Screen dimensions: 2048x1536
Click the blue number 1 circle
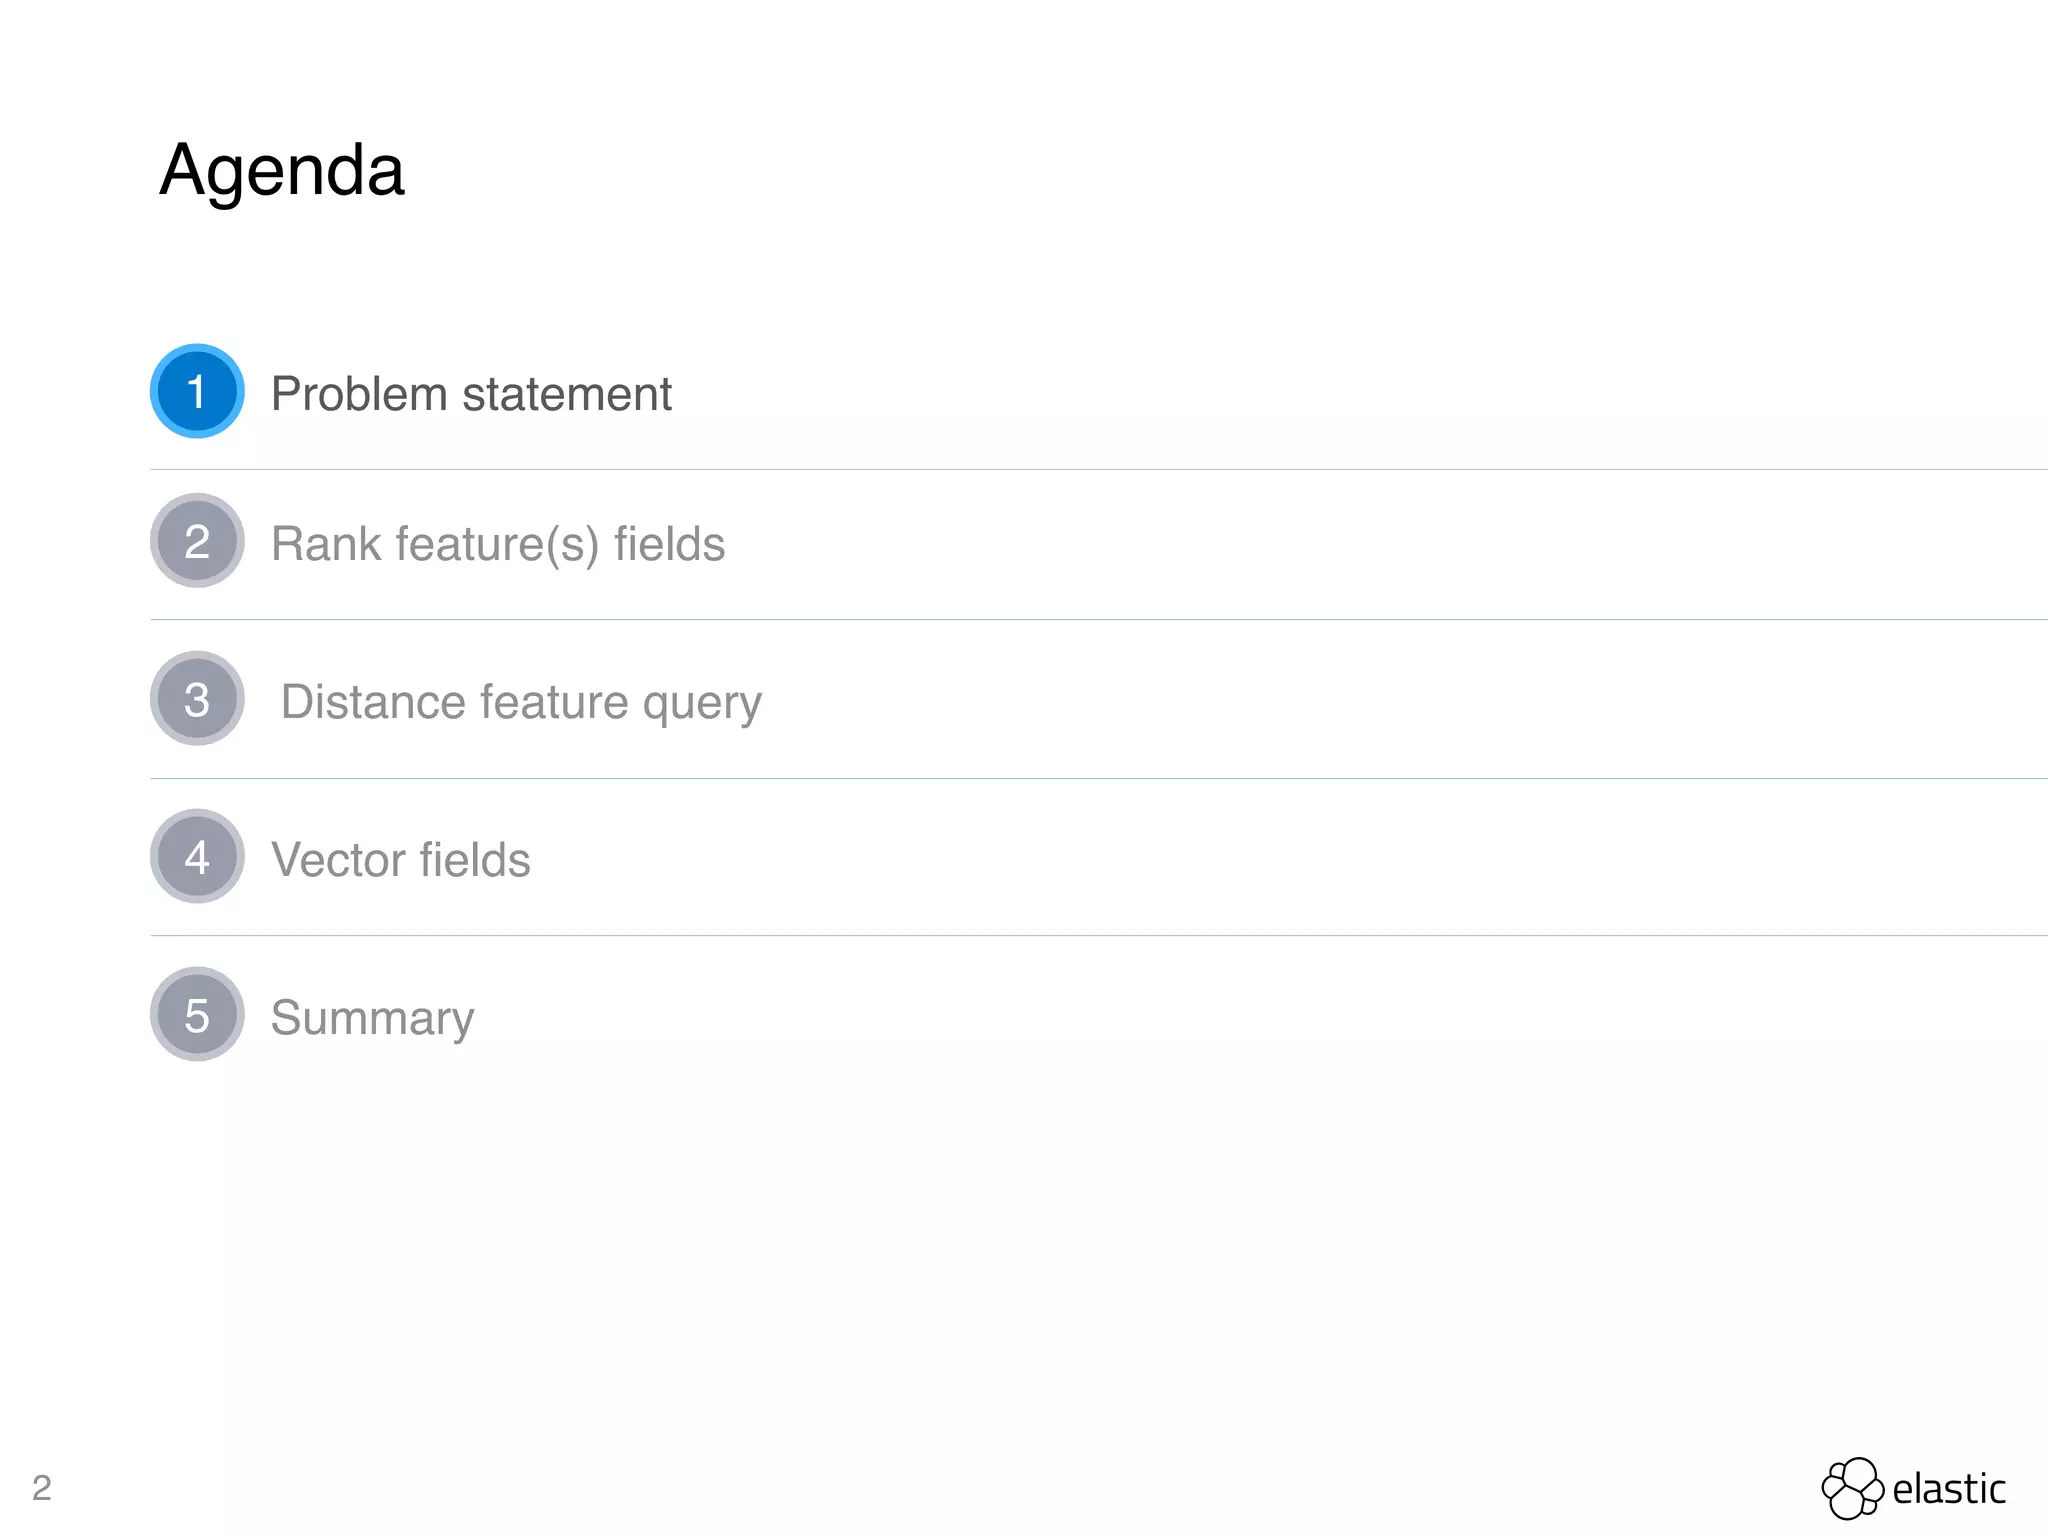[x=197, y=391]
